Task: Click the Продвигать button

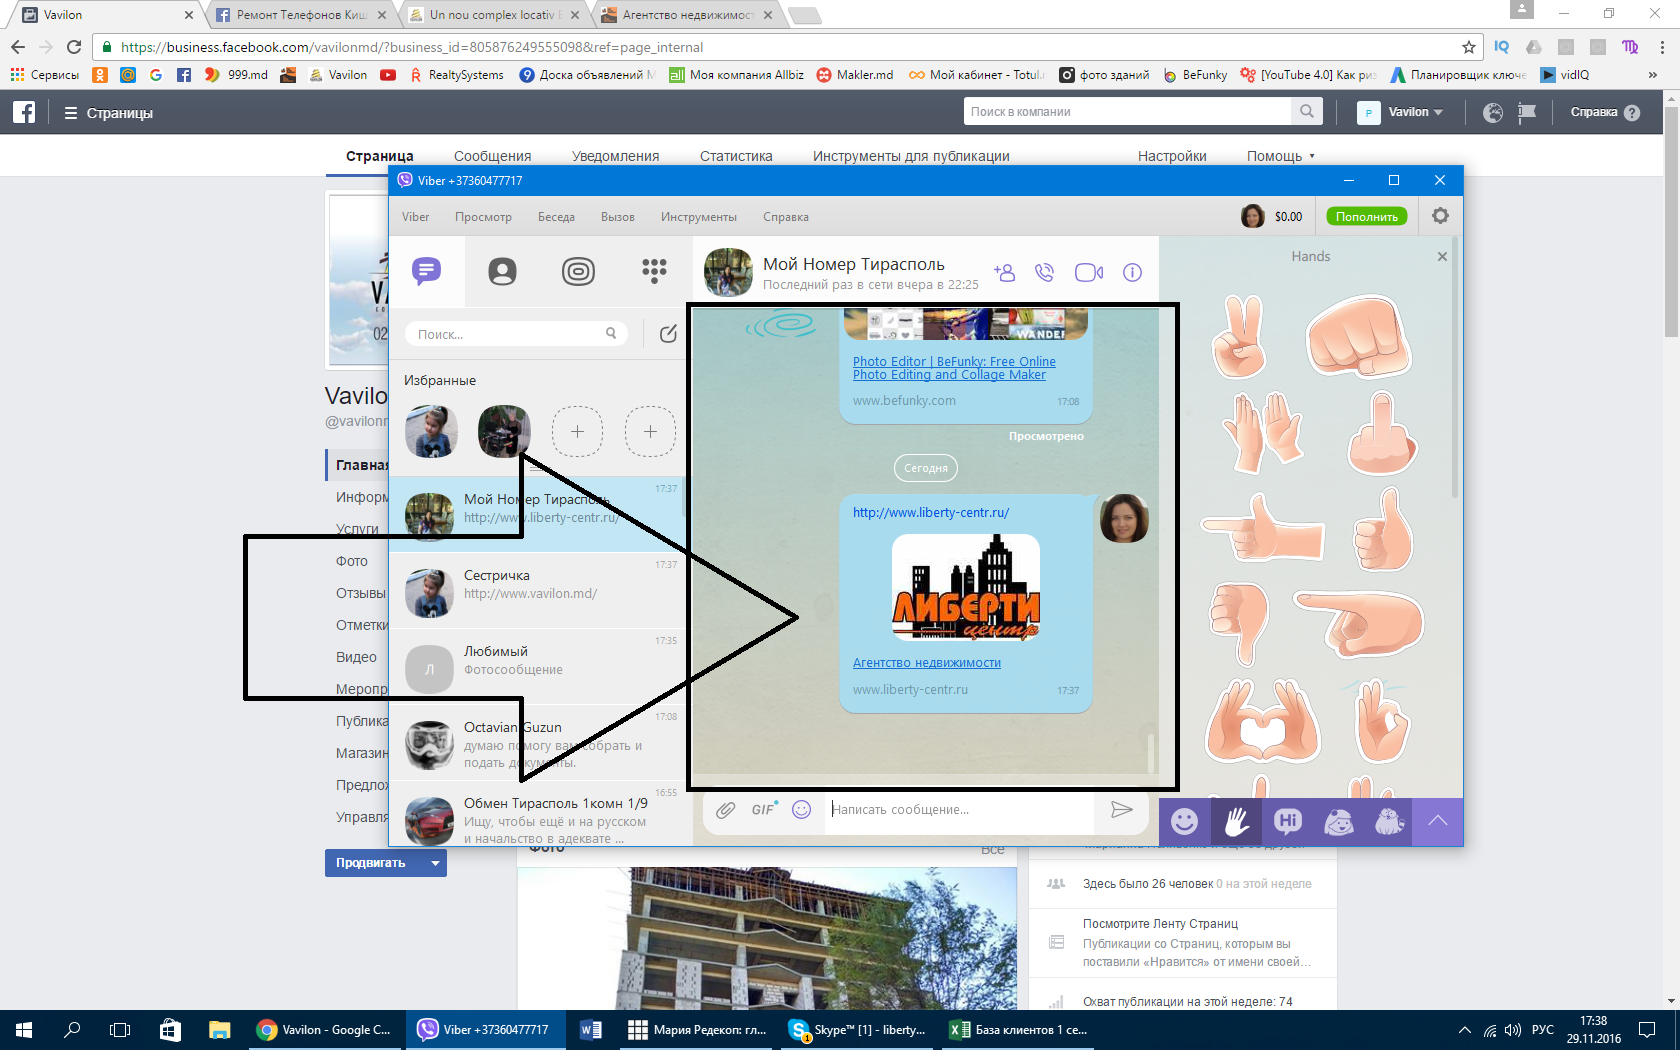Action: click(x=371, y=863)
